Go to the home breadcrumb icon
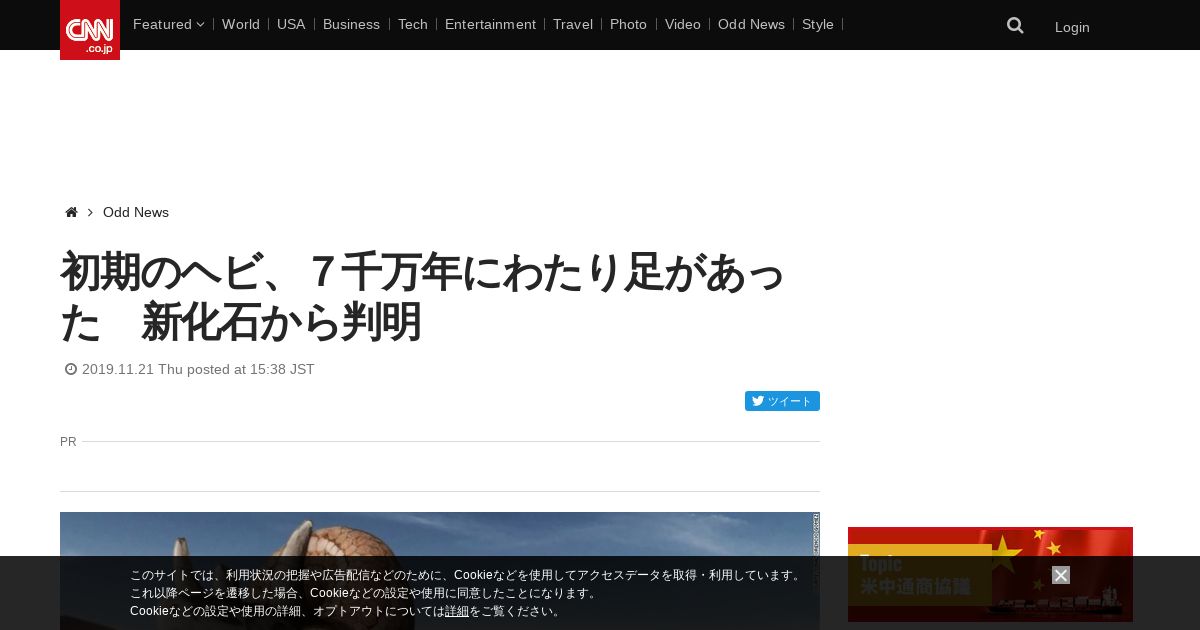The image size is (1200, 630). pyautogui.click(x=71, y=212)
